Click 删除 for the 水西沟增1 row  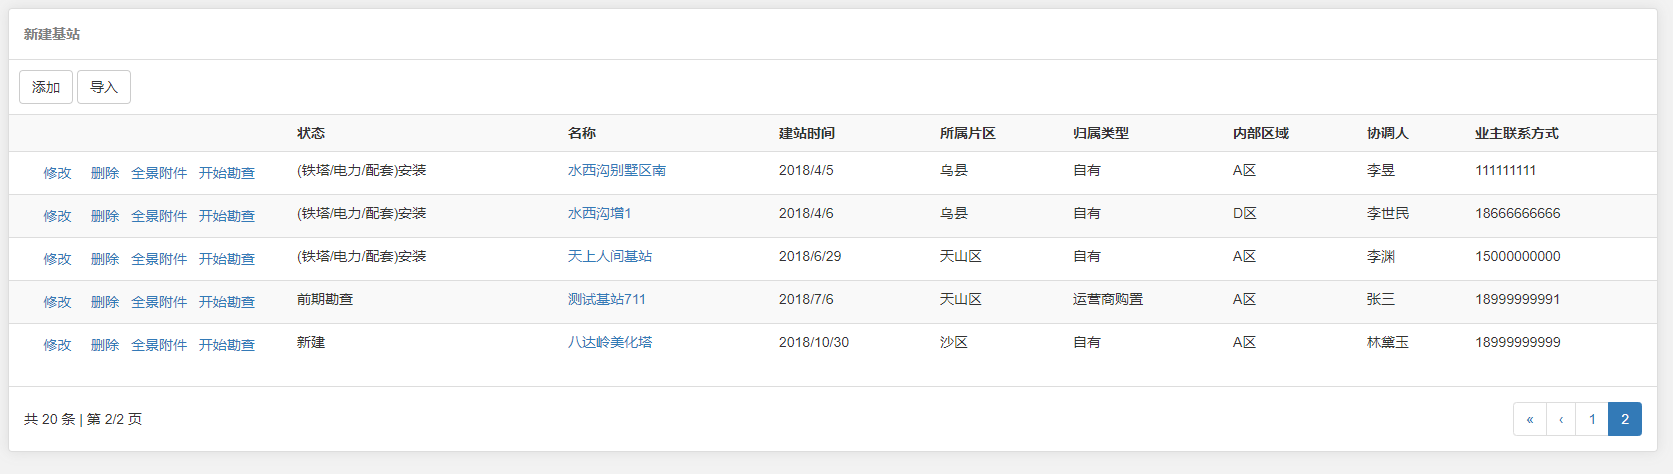click(x=105, y=216)
